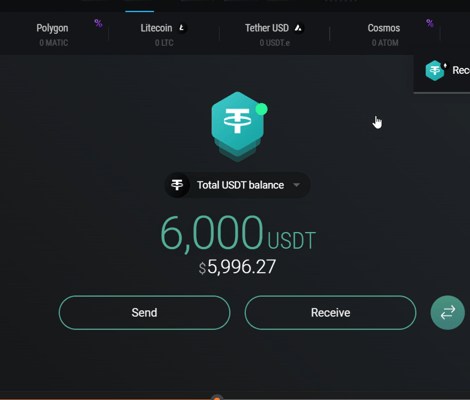Click the orange marker on bottom bar
This screenshot has width=470, height=400.
pyautogui.click(x=217, y=398)
